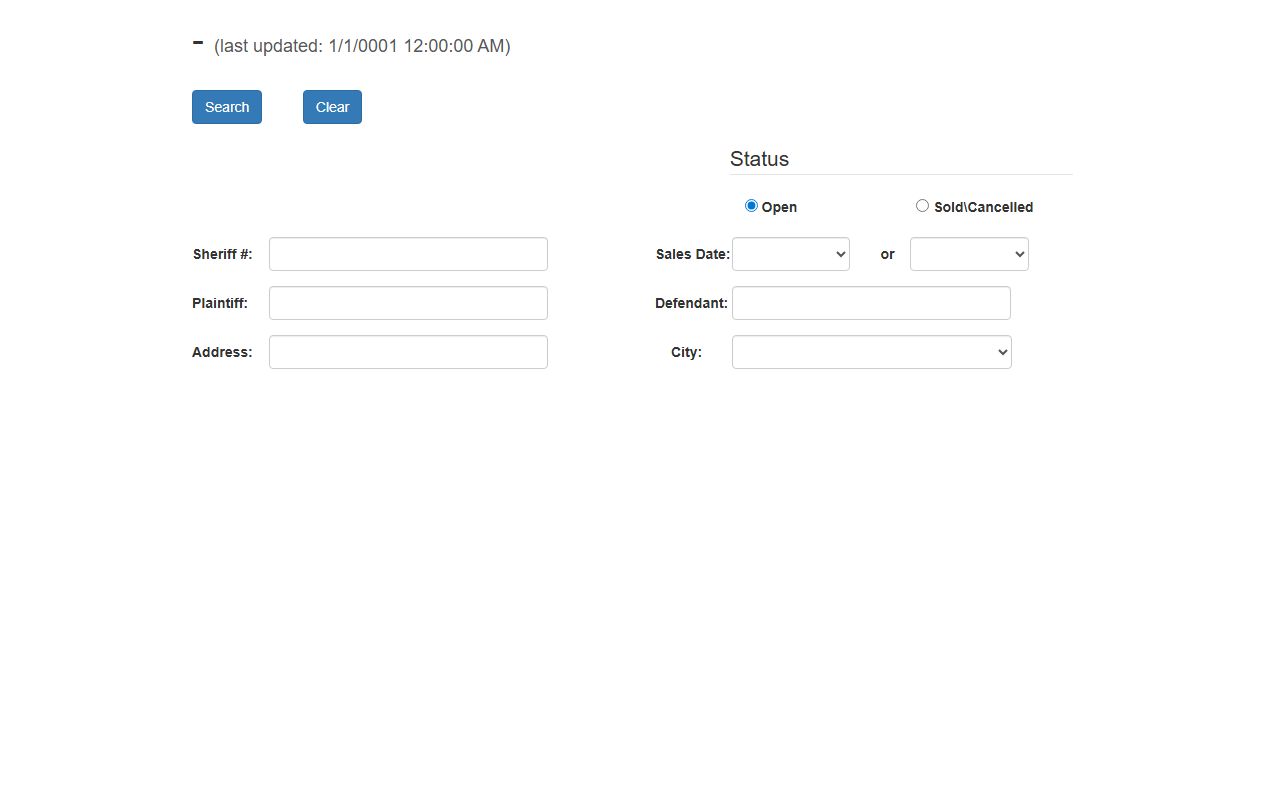This screenshot has width=1280, height=800.
Task: Open the first Sales Date dropdown
Action: pyautogui.click(x=790, y=254)
